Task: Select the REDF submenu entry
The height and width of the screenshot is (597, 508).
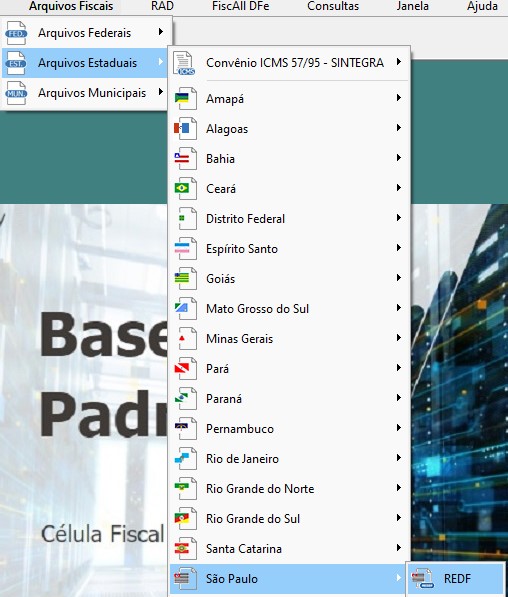Action: click(456, 579)
